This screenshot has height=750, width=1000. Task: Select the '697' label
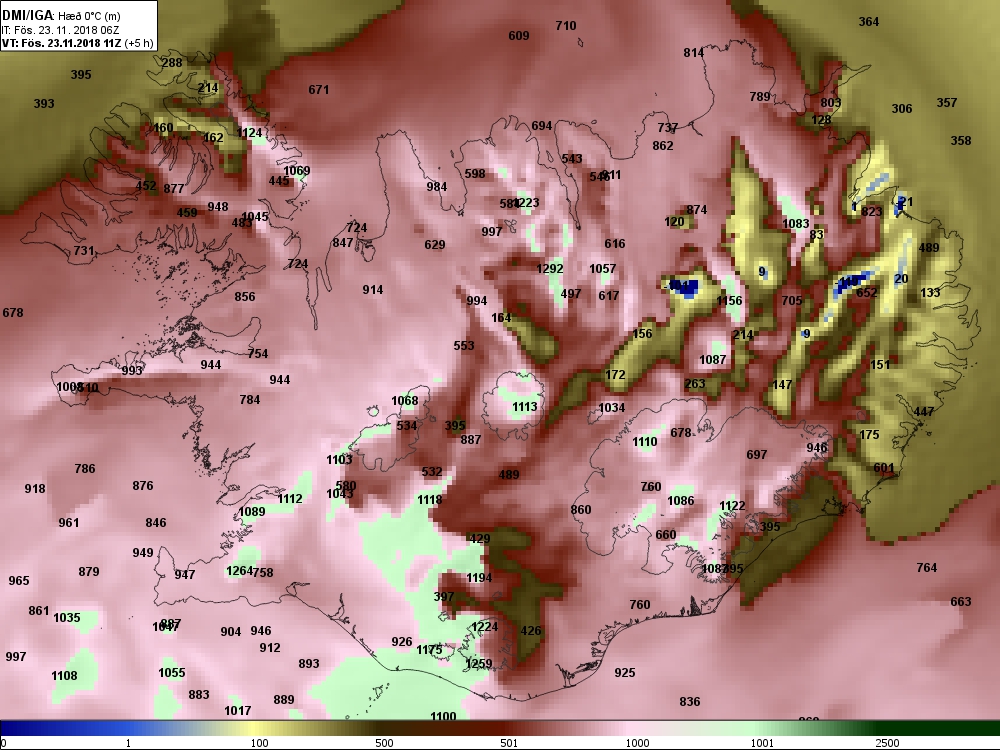[x=756, y=454]
